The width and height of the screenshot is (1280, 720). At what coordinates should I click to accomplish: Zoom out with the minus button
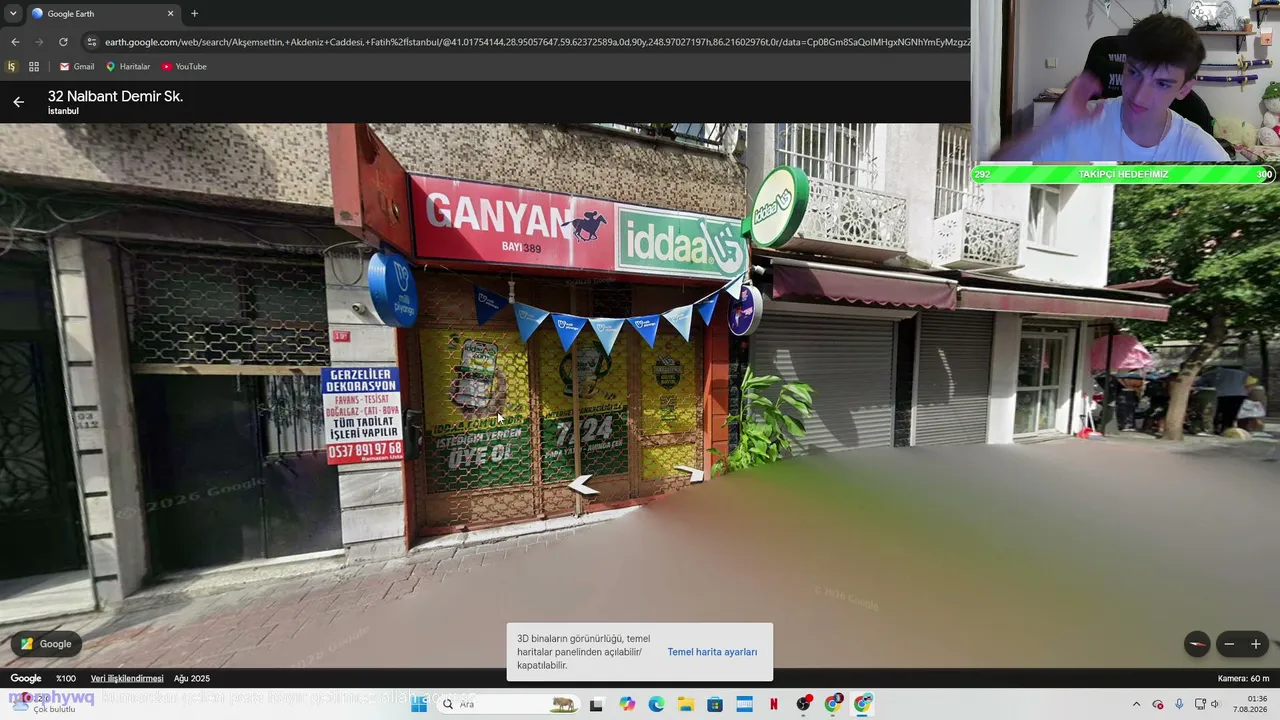(x=1229, y=644)
